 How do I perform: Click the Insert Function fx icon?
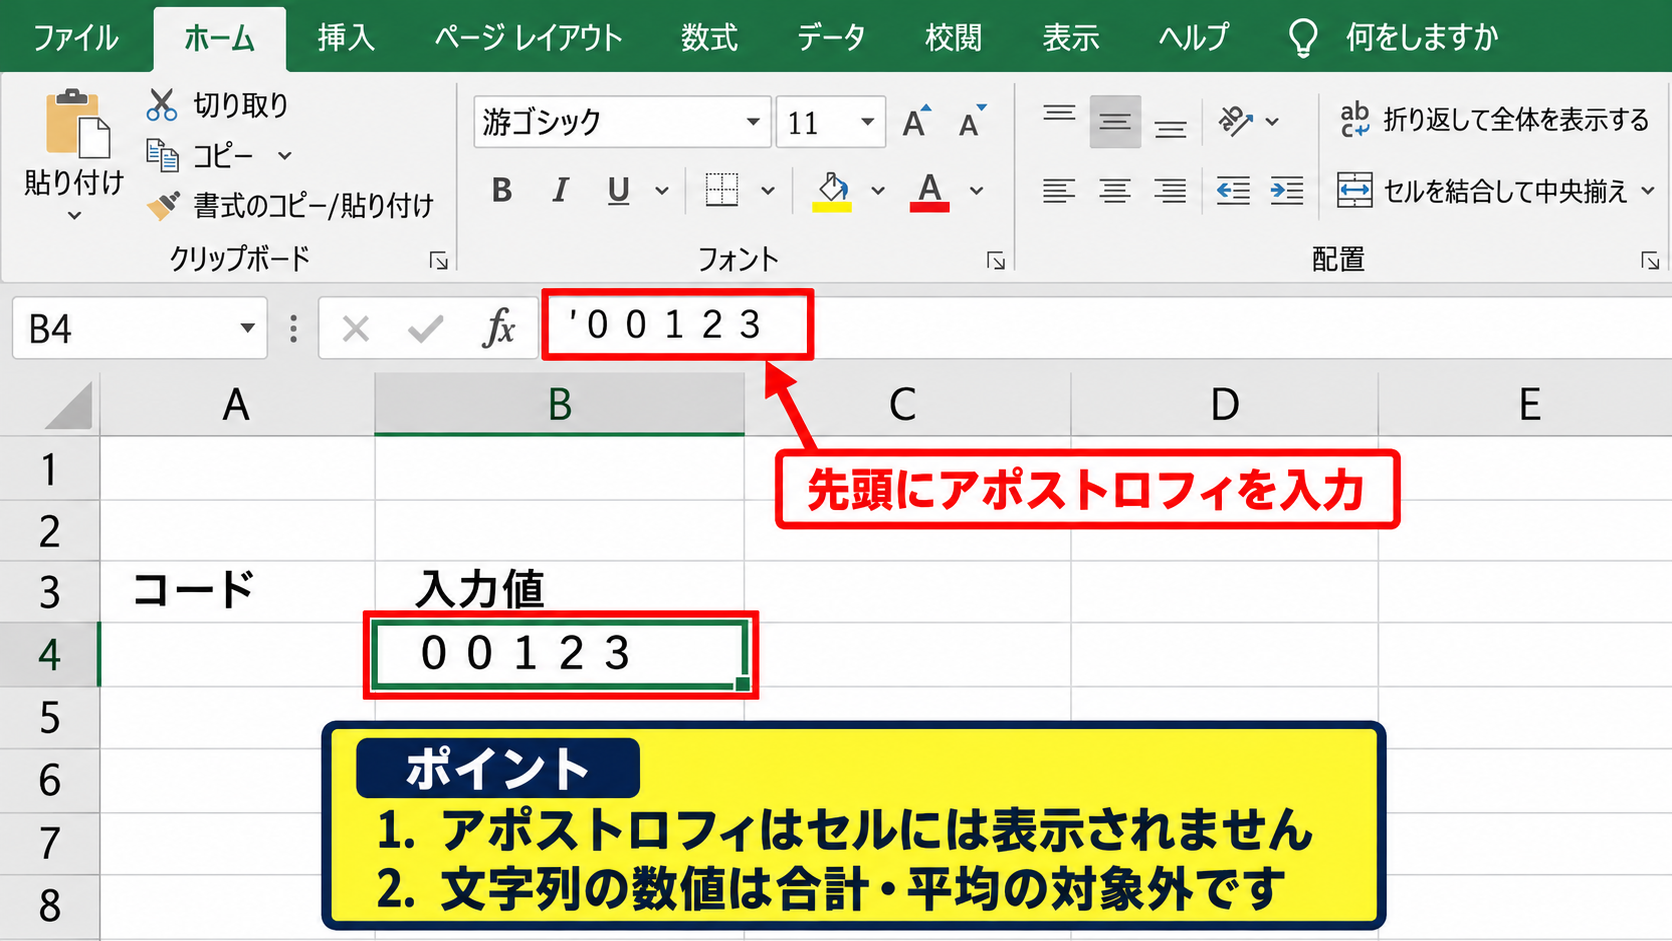pos(498,328)
